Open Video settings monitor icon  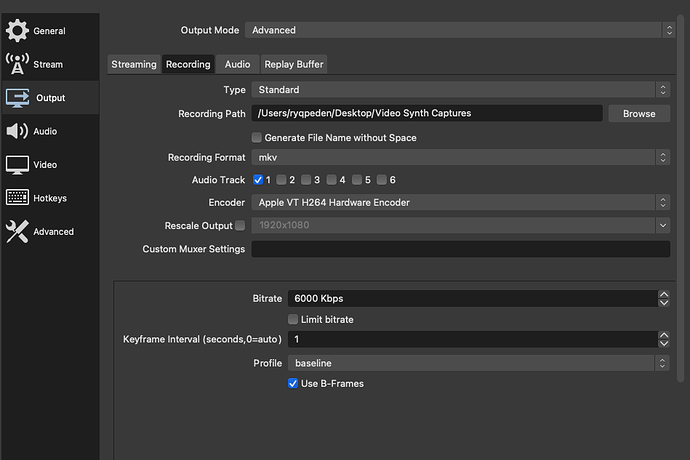click(x=17, y=165)
